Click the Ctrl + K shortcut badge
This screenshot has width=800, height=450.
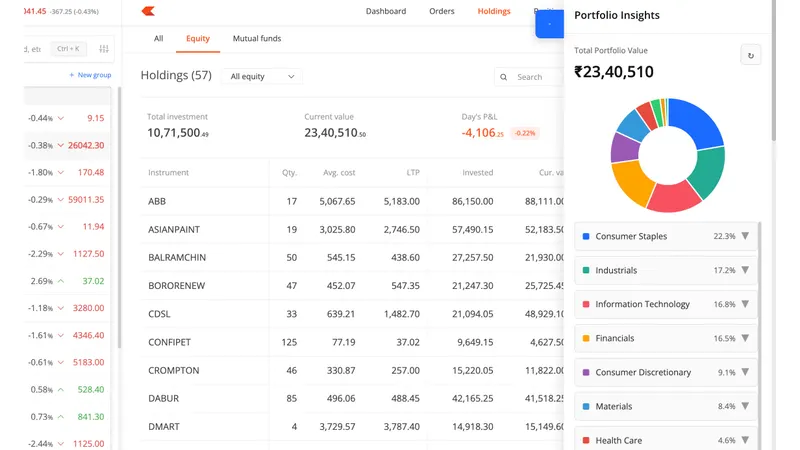click(x=68, y=49)
